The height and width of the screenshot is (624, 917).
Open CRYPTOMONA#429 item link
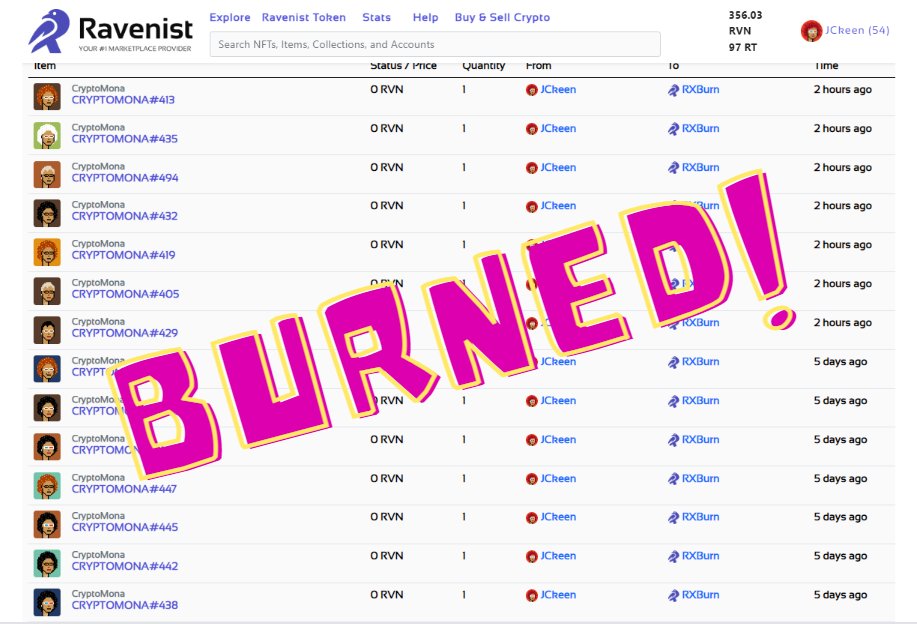pos(125,333)
